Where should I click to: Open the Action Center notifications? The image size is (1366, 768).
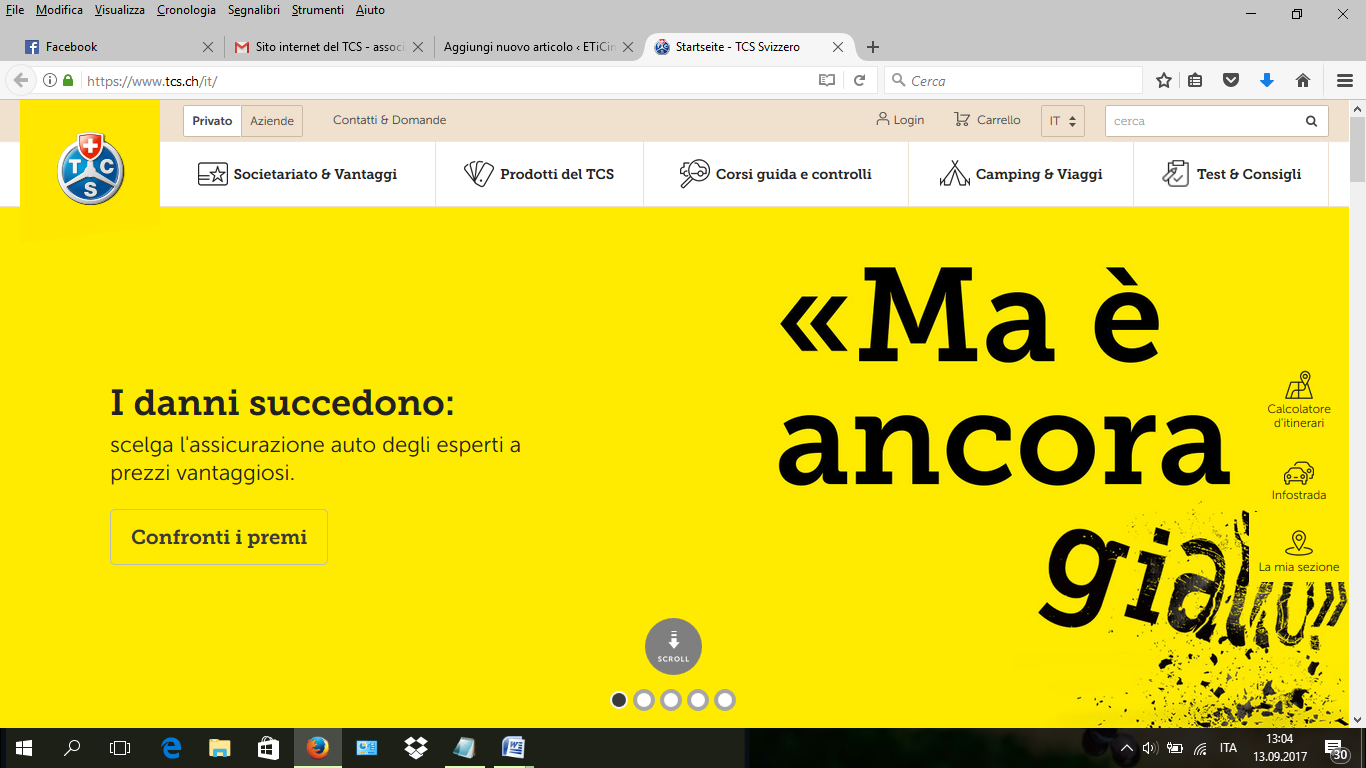point(1335,748)
